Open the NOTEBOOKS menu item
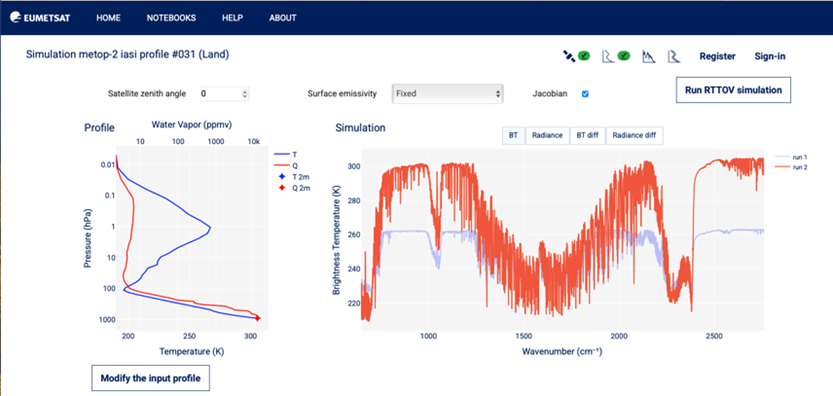The height and width of the screenshot is (396, 833). [x=171, y=18]
